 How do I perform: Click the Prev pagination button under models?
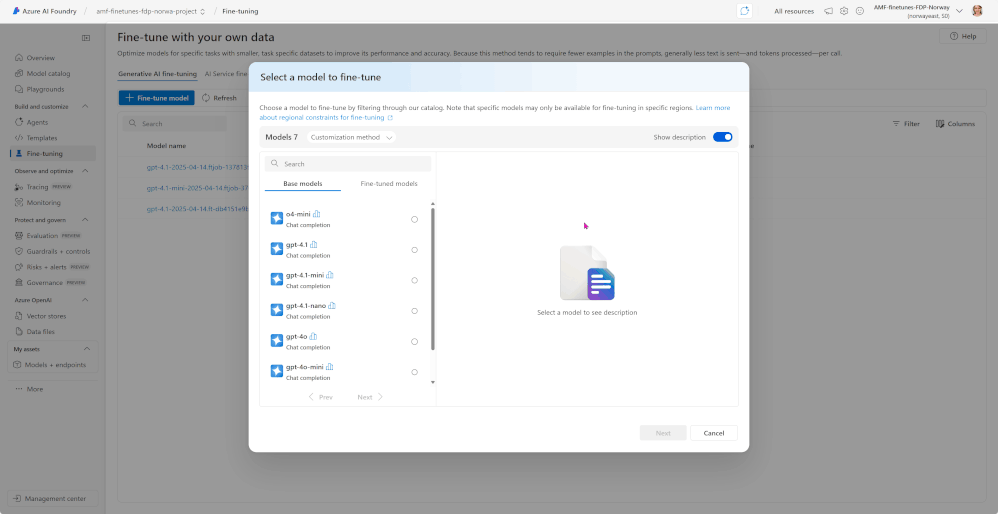tap(320, 397)
